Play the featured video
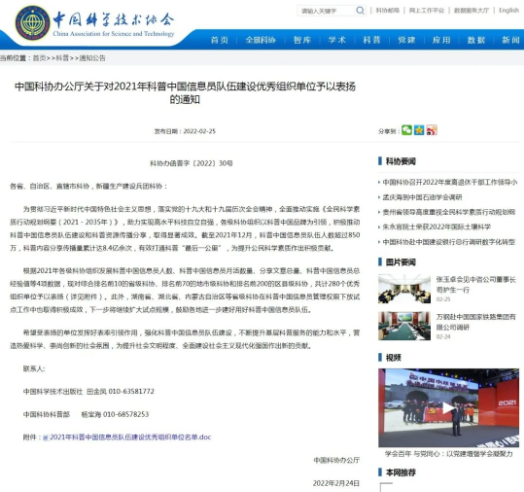This screenshot has width=524, height=492. 448,408
